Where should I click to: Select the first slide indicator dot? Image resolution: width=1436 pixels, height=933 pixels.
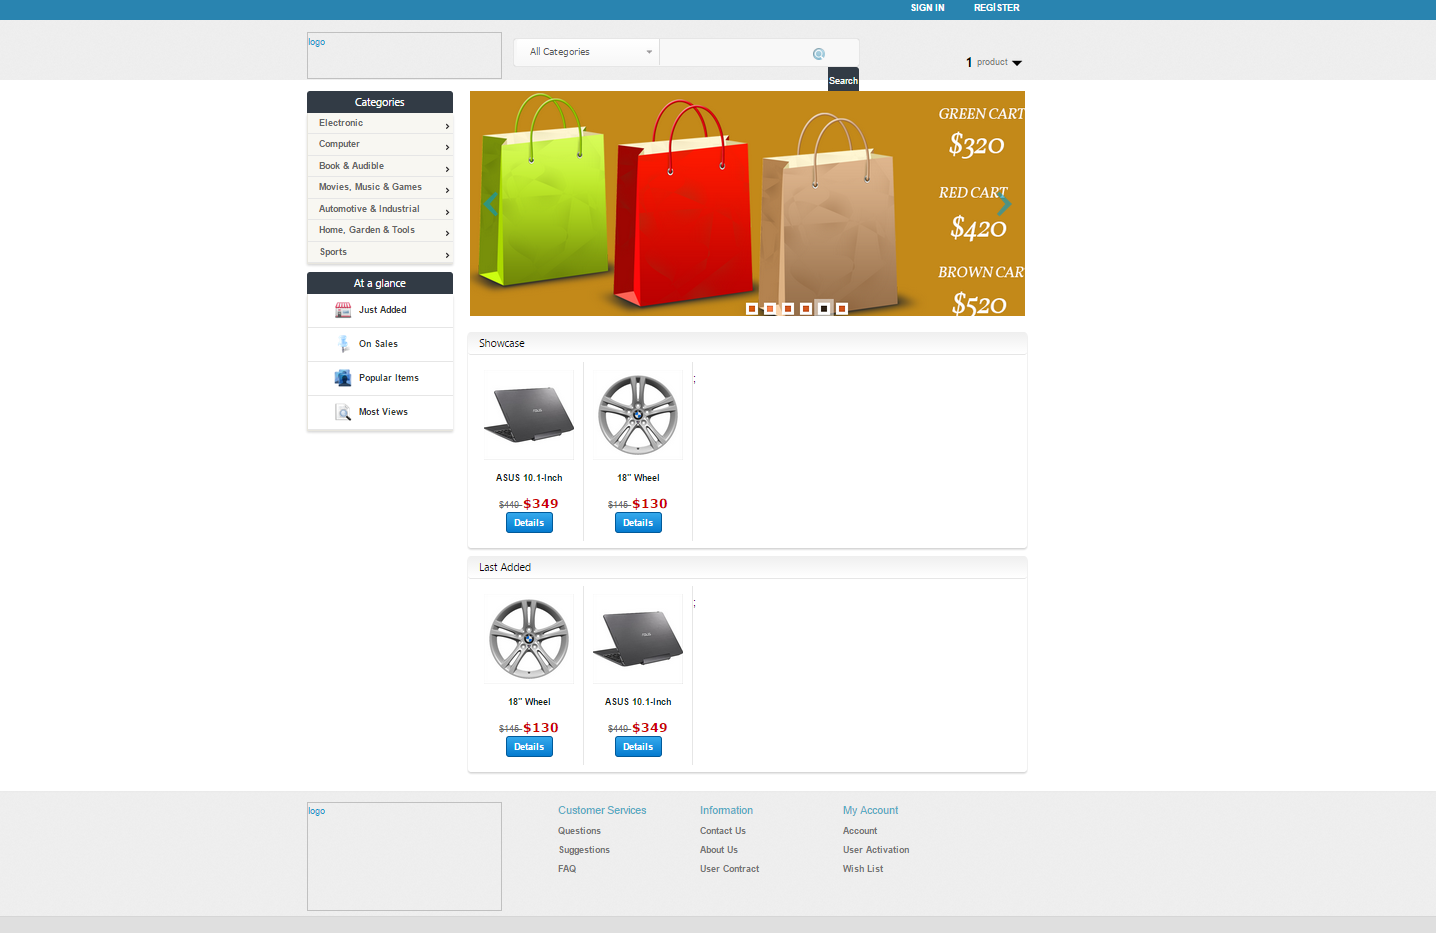pyautogui.click(x=752, y=309)
